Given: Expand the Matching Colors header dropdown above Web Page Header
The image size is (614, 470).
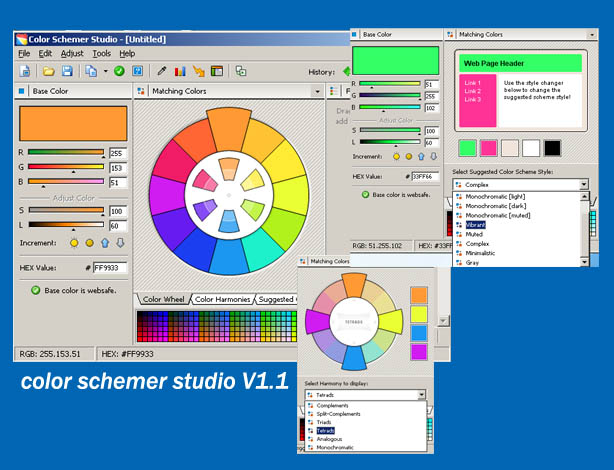Looking at the screenshot, I should point(592,35).
